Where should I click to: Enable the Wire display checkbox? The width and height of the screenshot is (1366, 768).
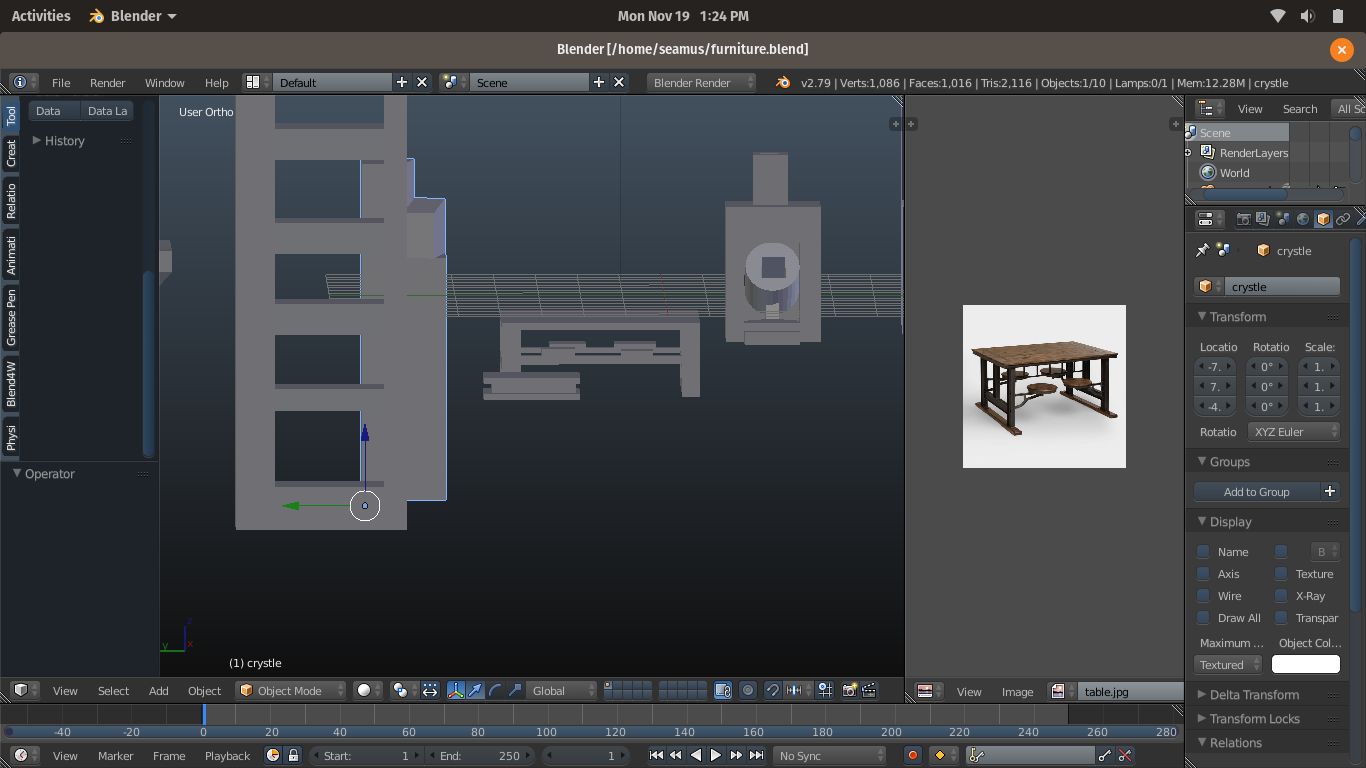[1203, 596]
